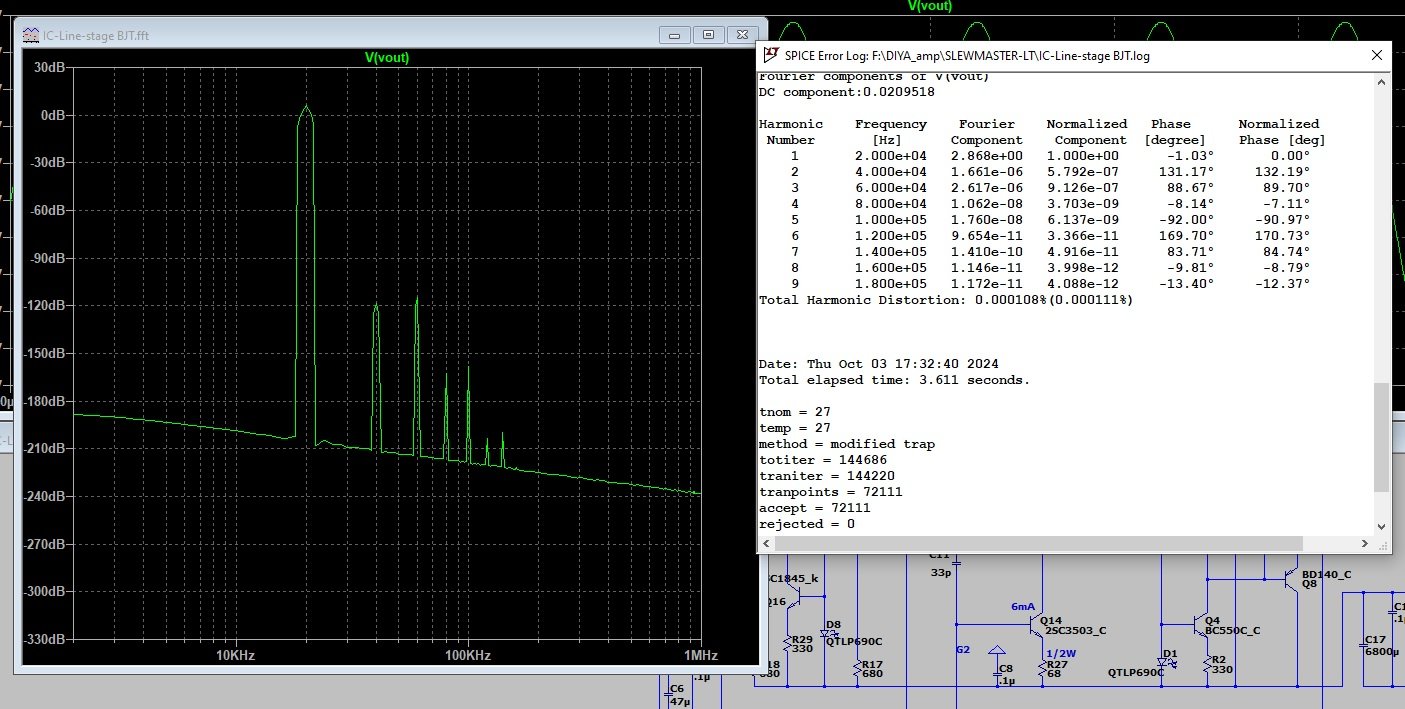Click the G2 net label in schematic
Viewport: 1405px width, 709px height.
click(963, 650)
